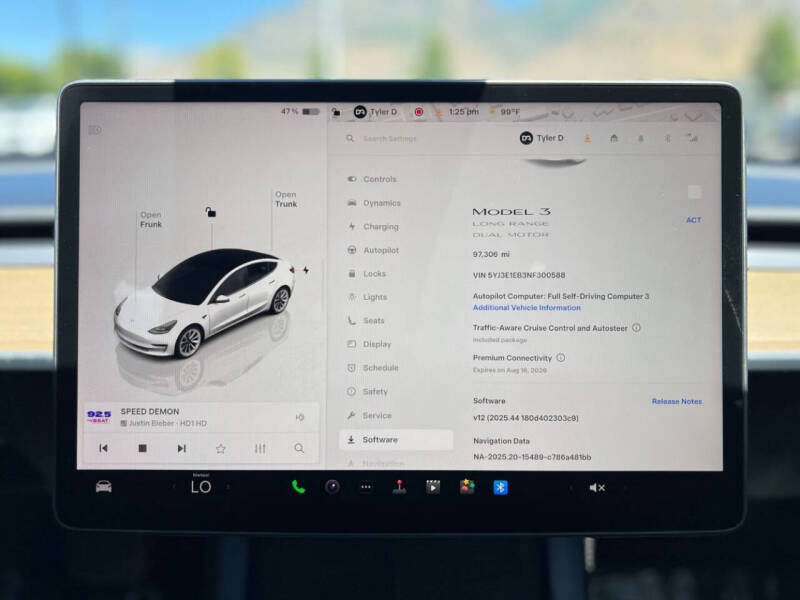Open all apps three-dots launcher

pyautogui.click(x=366, y=487)
